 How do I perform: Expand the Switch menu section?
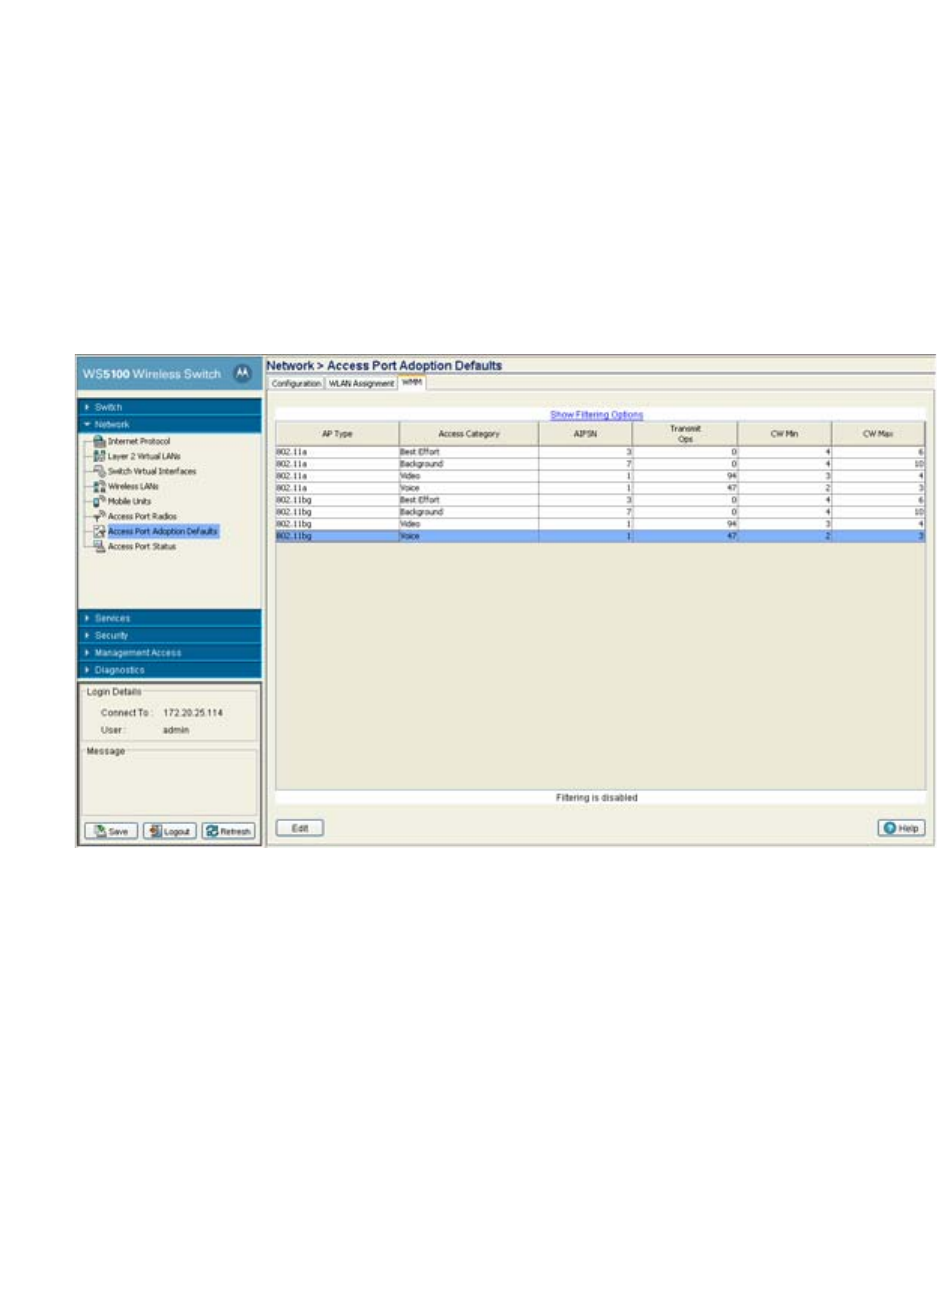(x=169, y=407)
